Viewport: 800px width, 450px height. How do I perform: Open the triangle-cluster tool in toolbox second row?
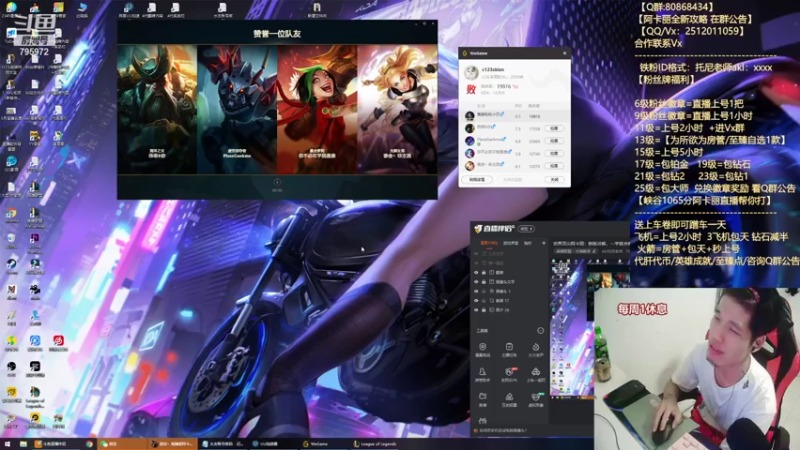point(536,374)
